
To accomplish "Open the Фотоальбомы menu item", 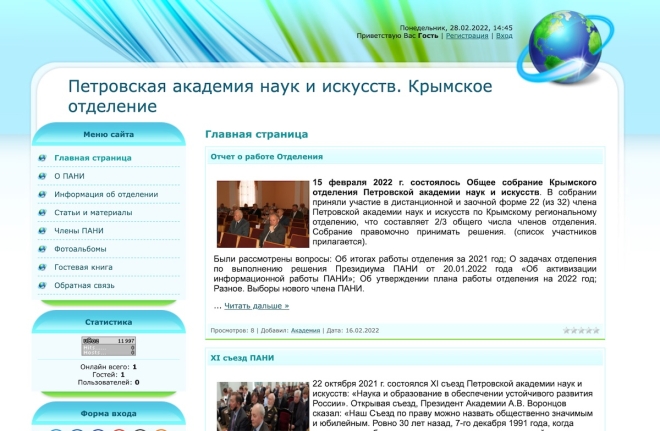I will click(80, 249).
